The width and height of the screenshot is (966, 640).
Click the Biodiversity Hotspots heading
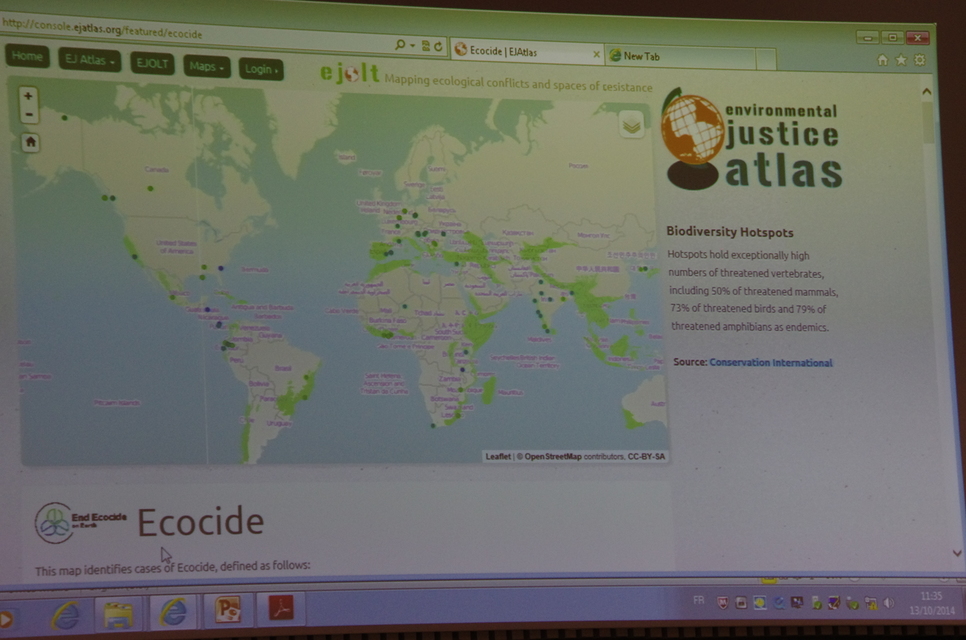coord(729,232)
